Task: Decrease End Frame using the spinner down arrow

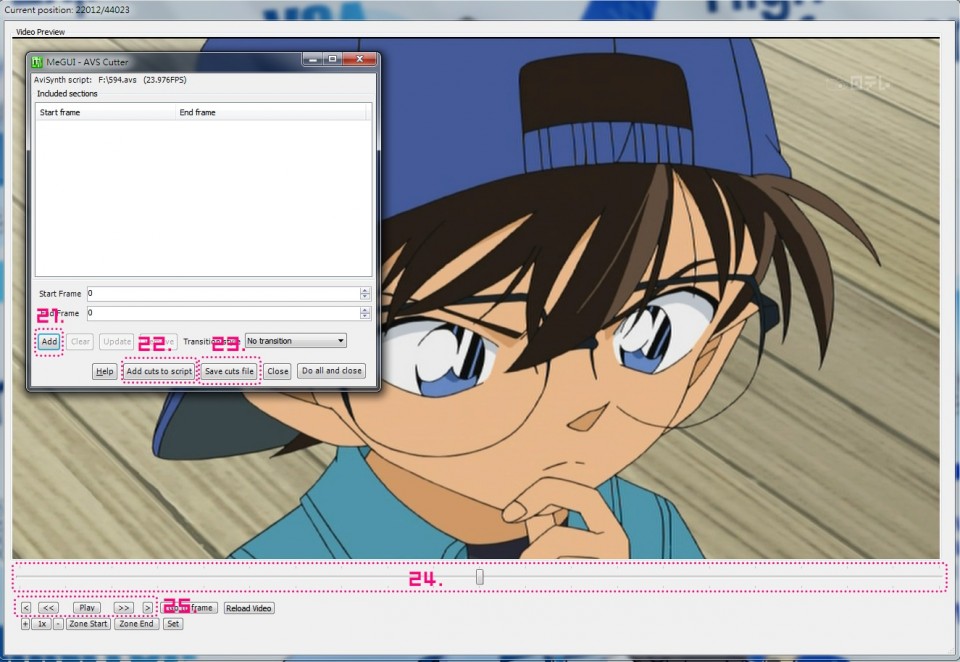Action: (x=365, y=317)
